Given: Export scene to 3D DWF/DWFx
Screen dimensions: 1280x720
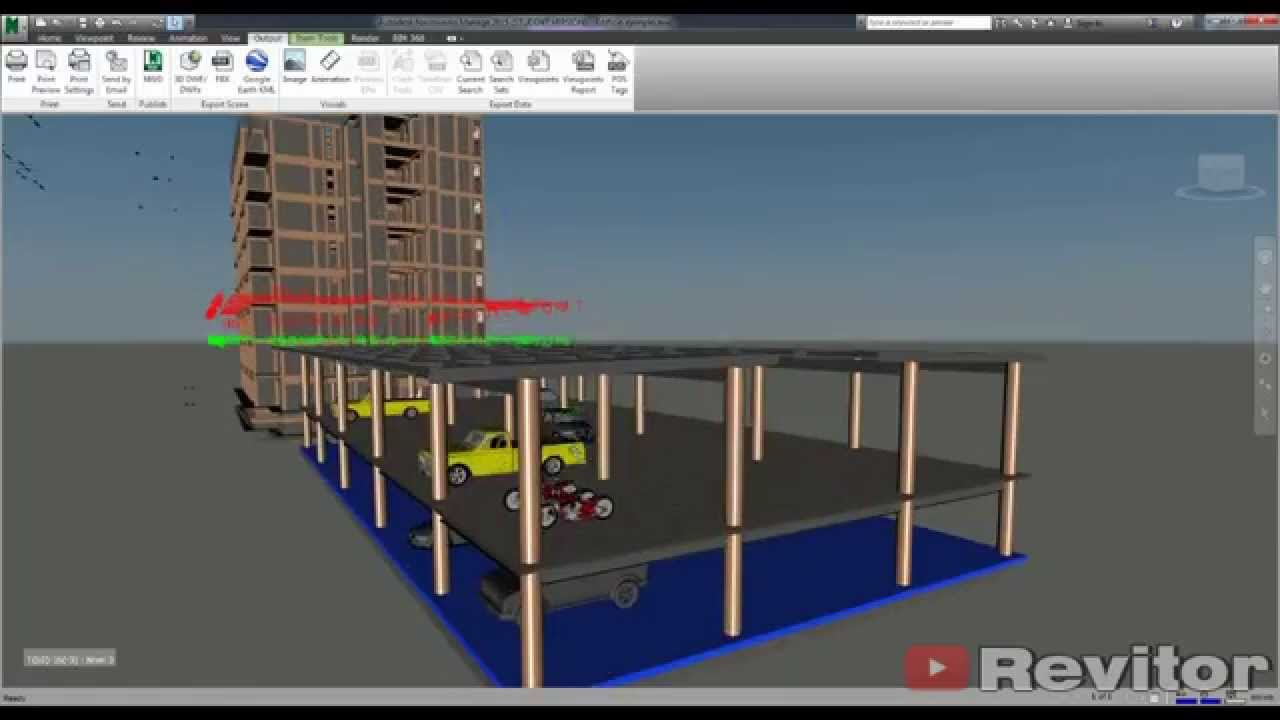Looking at the screenshot, I should click(x=190, y=72).
